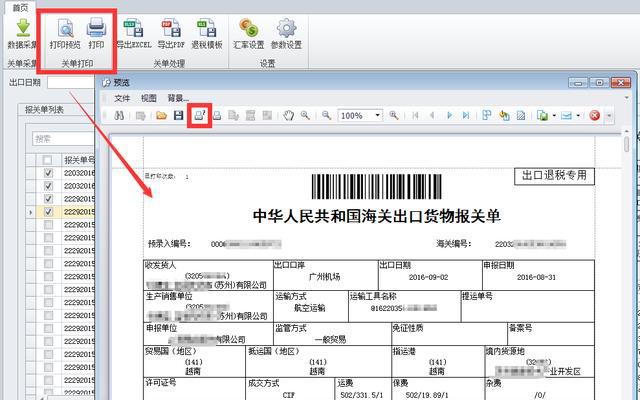Screen dimensions: 640x400
Task: Click the CIF value under 成交方式
Action: [289, 395]
